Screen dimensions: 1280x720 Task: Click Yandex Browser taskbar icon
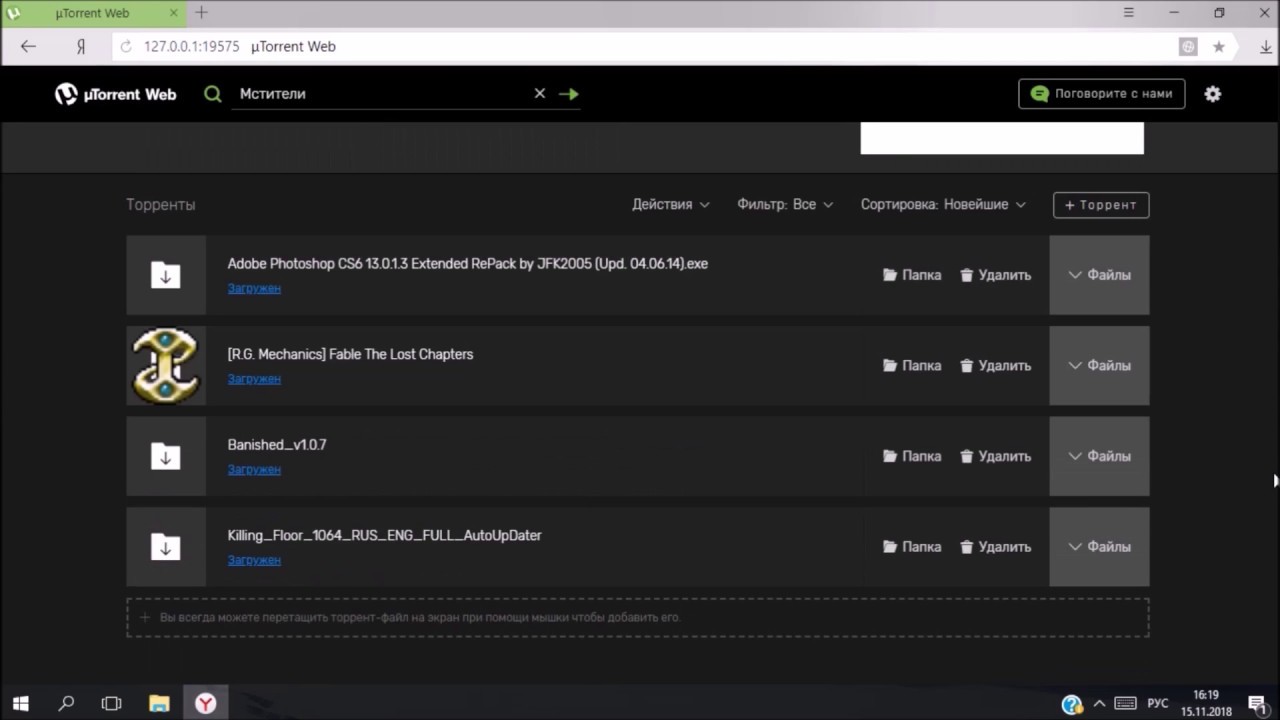(x=205, y=704)
